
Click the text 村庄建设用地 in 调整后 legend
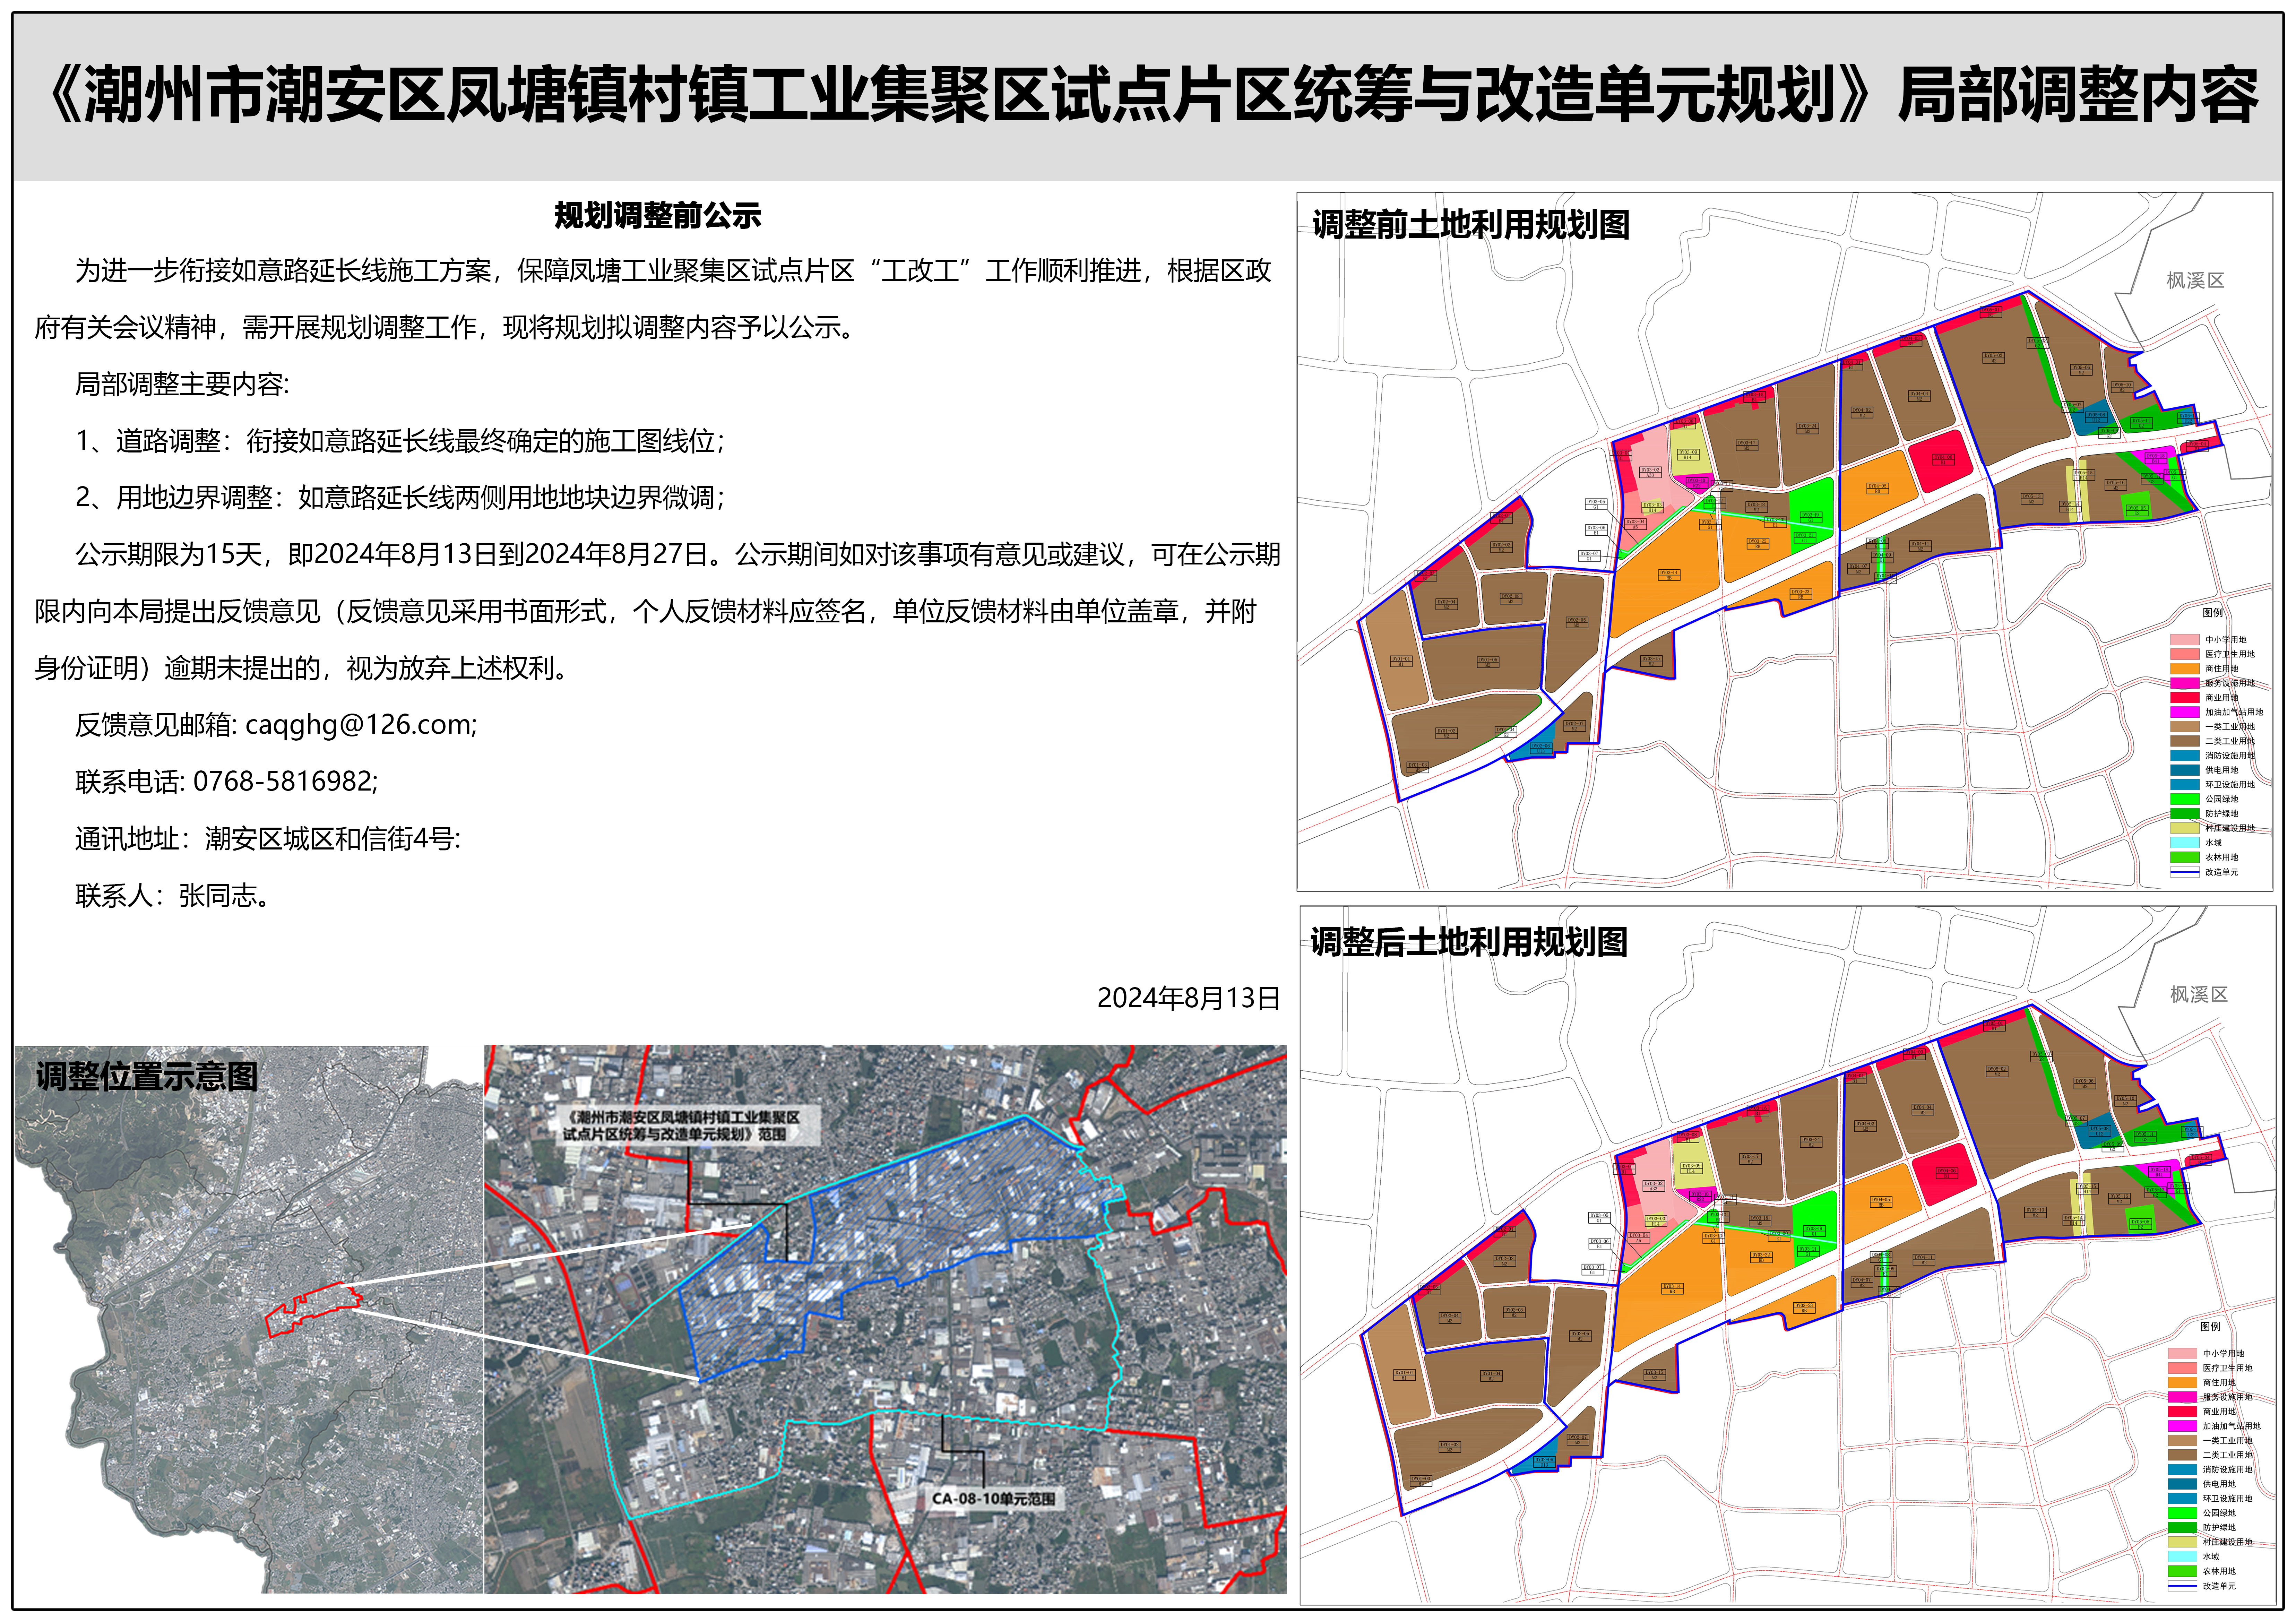pyautogui.click(x=2228, y=1542)
